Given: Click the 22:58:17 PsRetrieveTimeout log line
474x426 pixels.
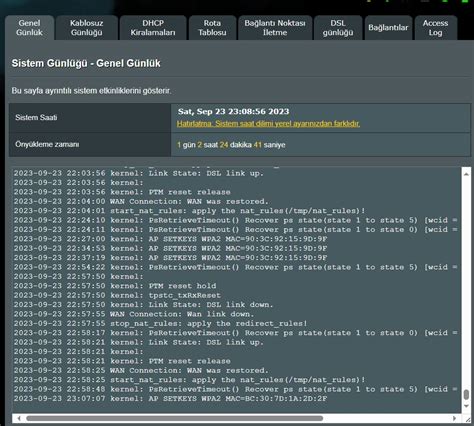Looking at the screenshot, I should (x=235, y=333).
